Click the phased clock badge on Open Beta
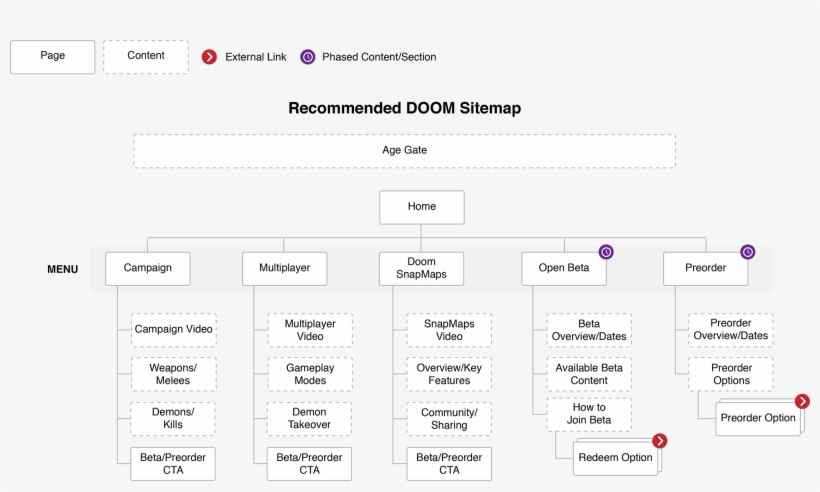Viewport: 820px width, 492px height. pyautogui.click(x=606, y=252)
